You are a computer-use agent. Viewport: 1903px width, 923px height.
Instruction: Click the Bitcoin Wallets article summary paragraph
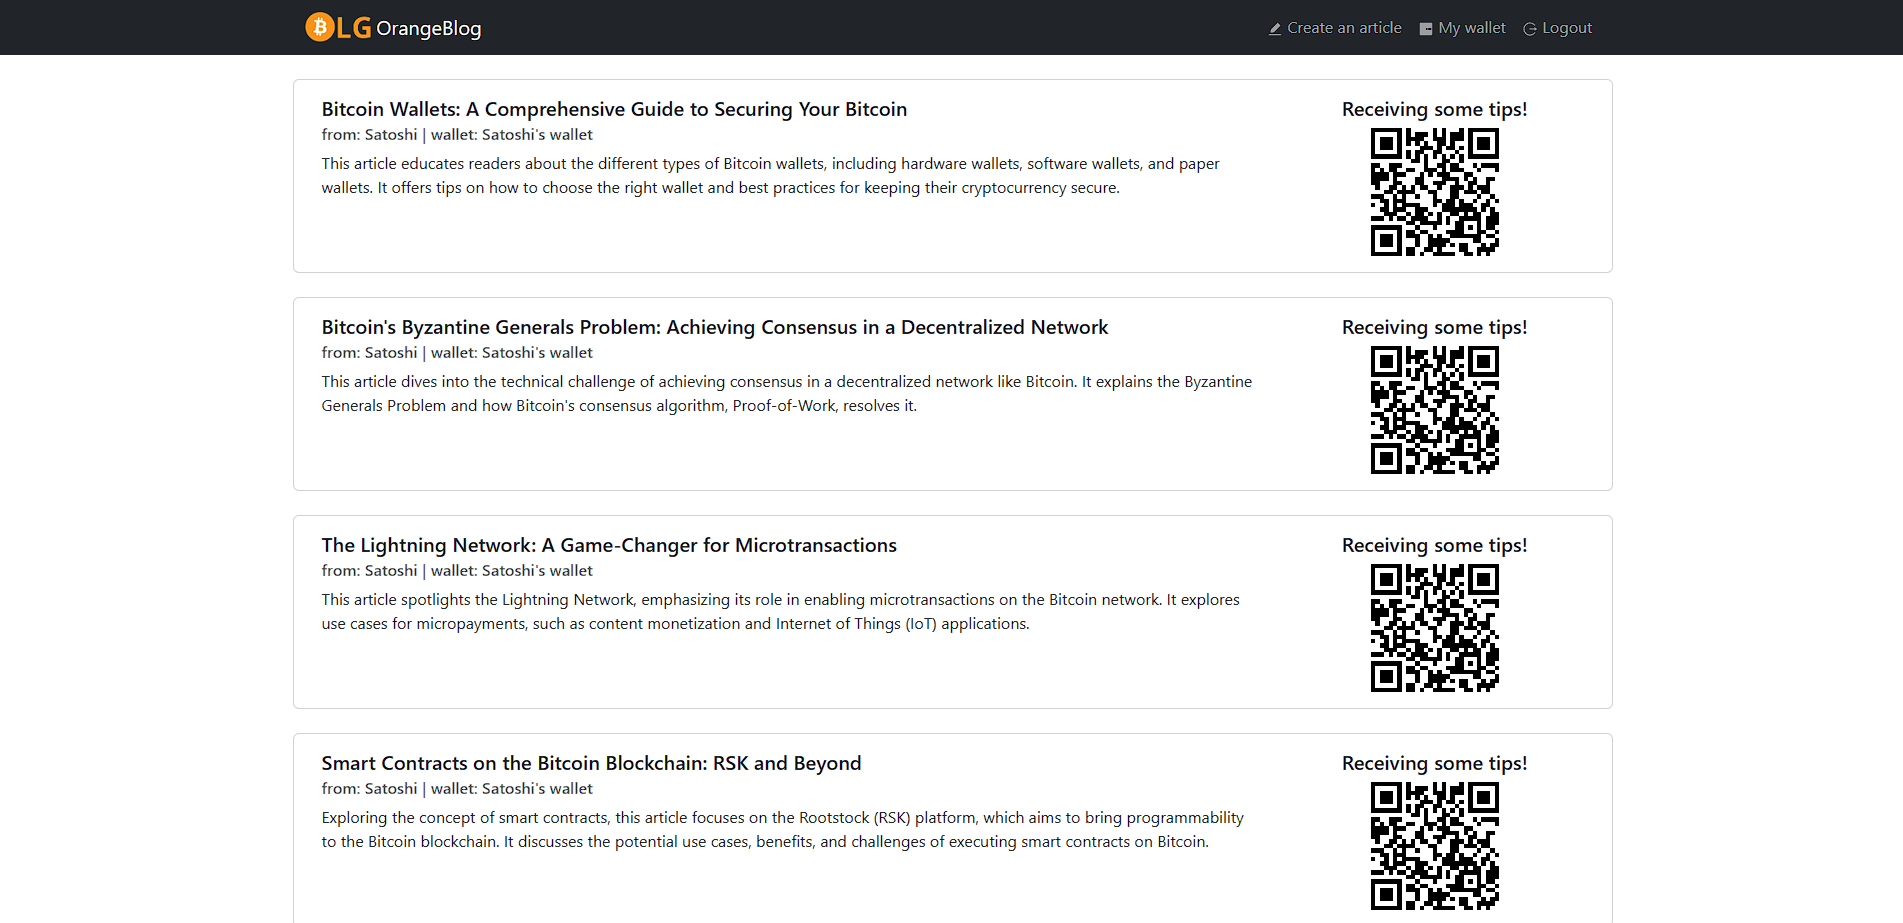[770, 176]
